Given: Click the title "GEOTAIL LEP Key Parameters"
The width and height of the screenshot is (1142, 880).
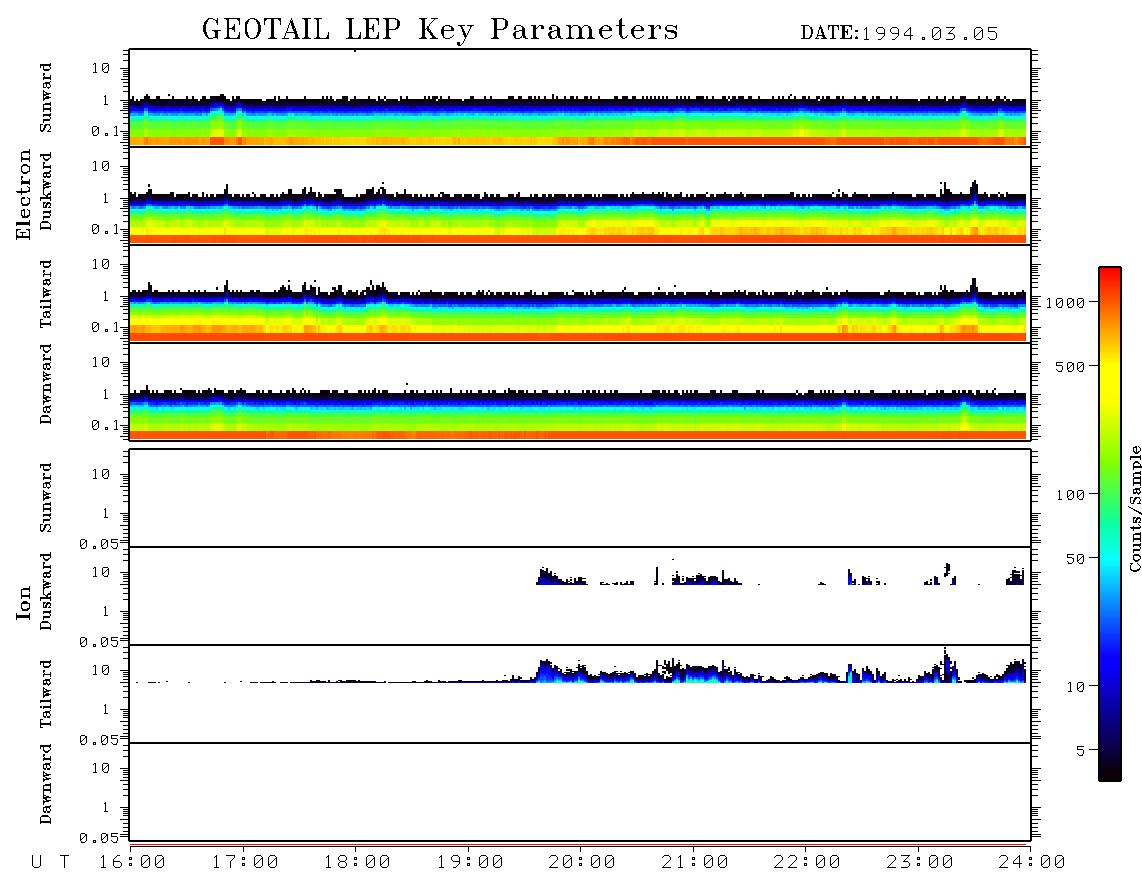Looking at the screenshot, I should [x=440, y=30].
